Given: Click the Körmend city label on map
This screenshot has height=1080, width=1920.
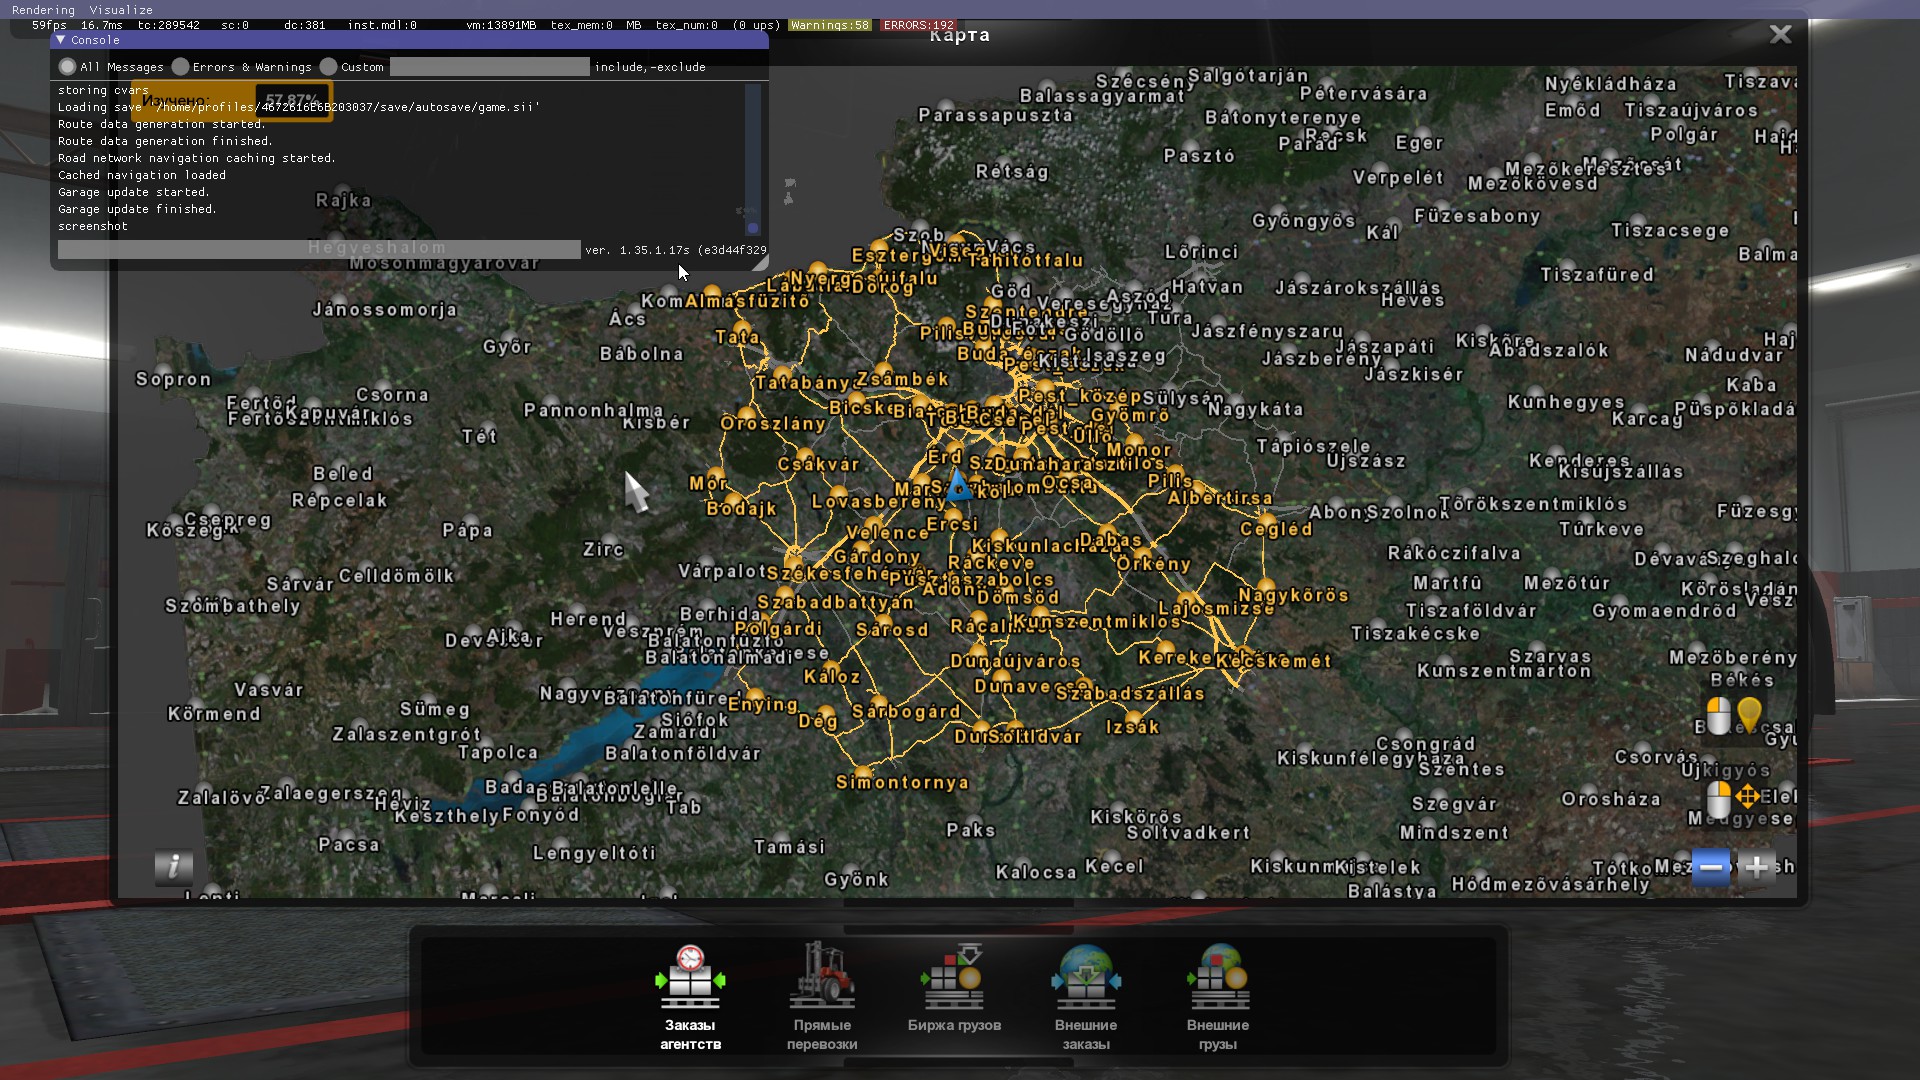Looking at the screenshot, I should pyautogui.click(x=214, y=714).
